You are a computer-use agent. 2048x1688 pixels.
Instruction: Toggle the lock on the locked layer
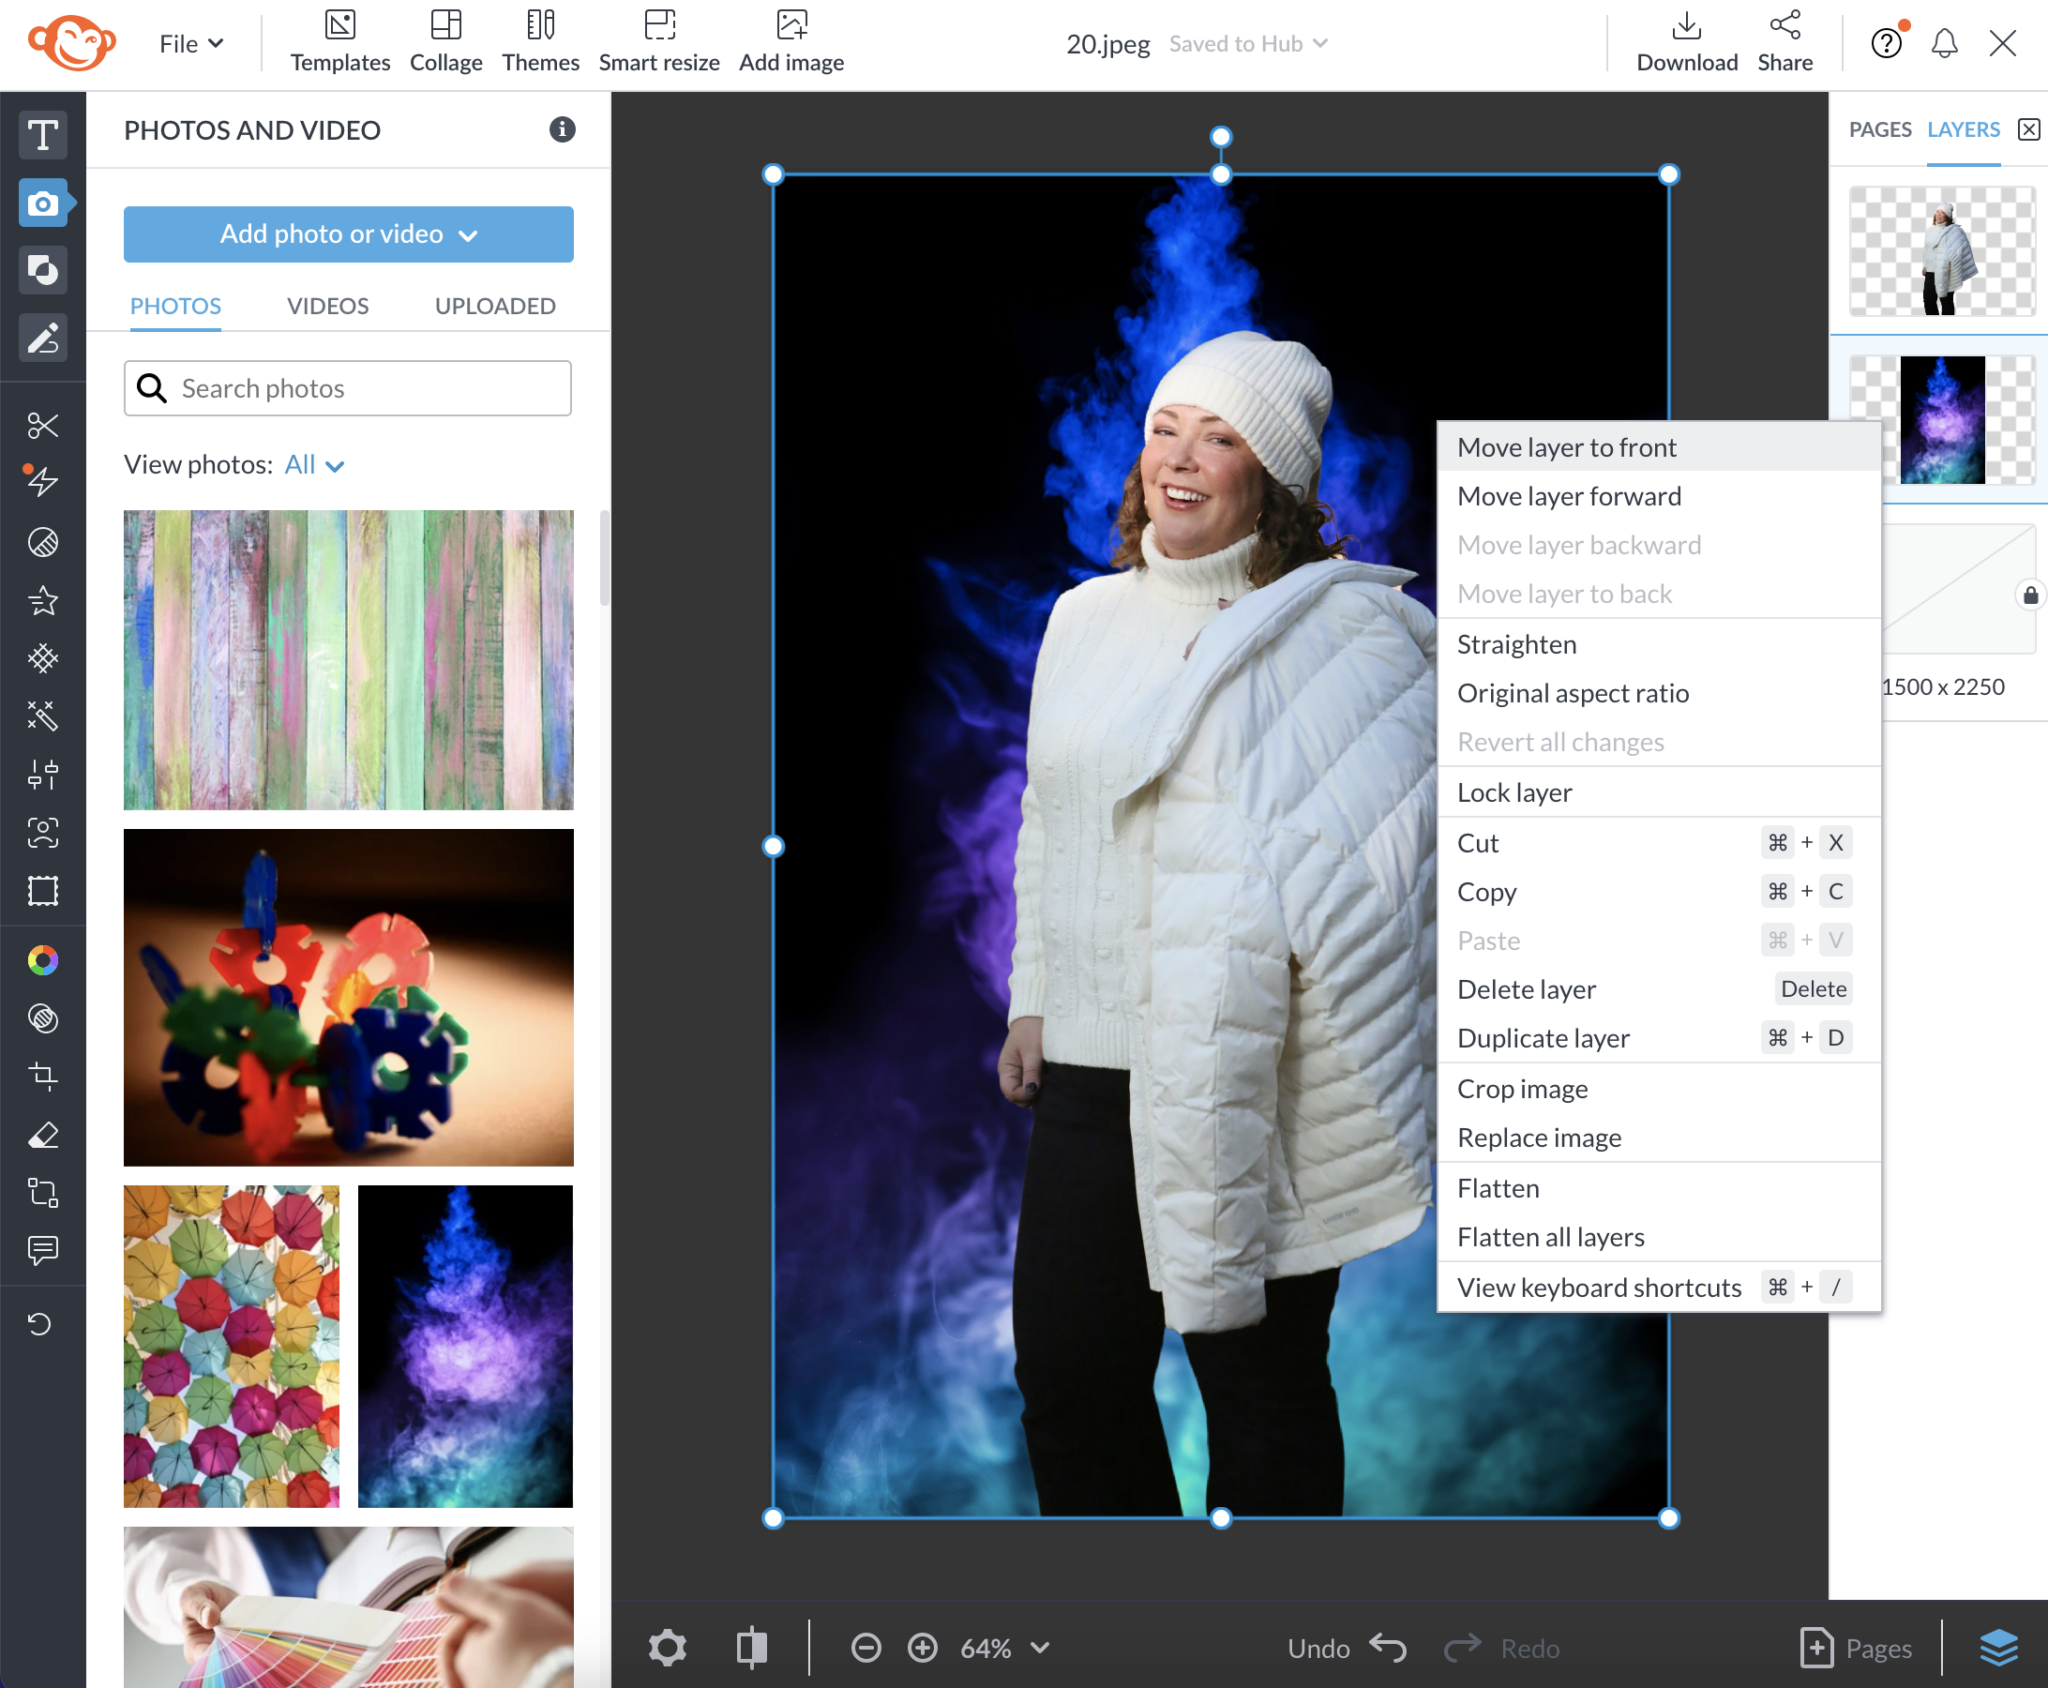(2029, 596)
